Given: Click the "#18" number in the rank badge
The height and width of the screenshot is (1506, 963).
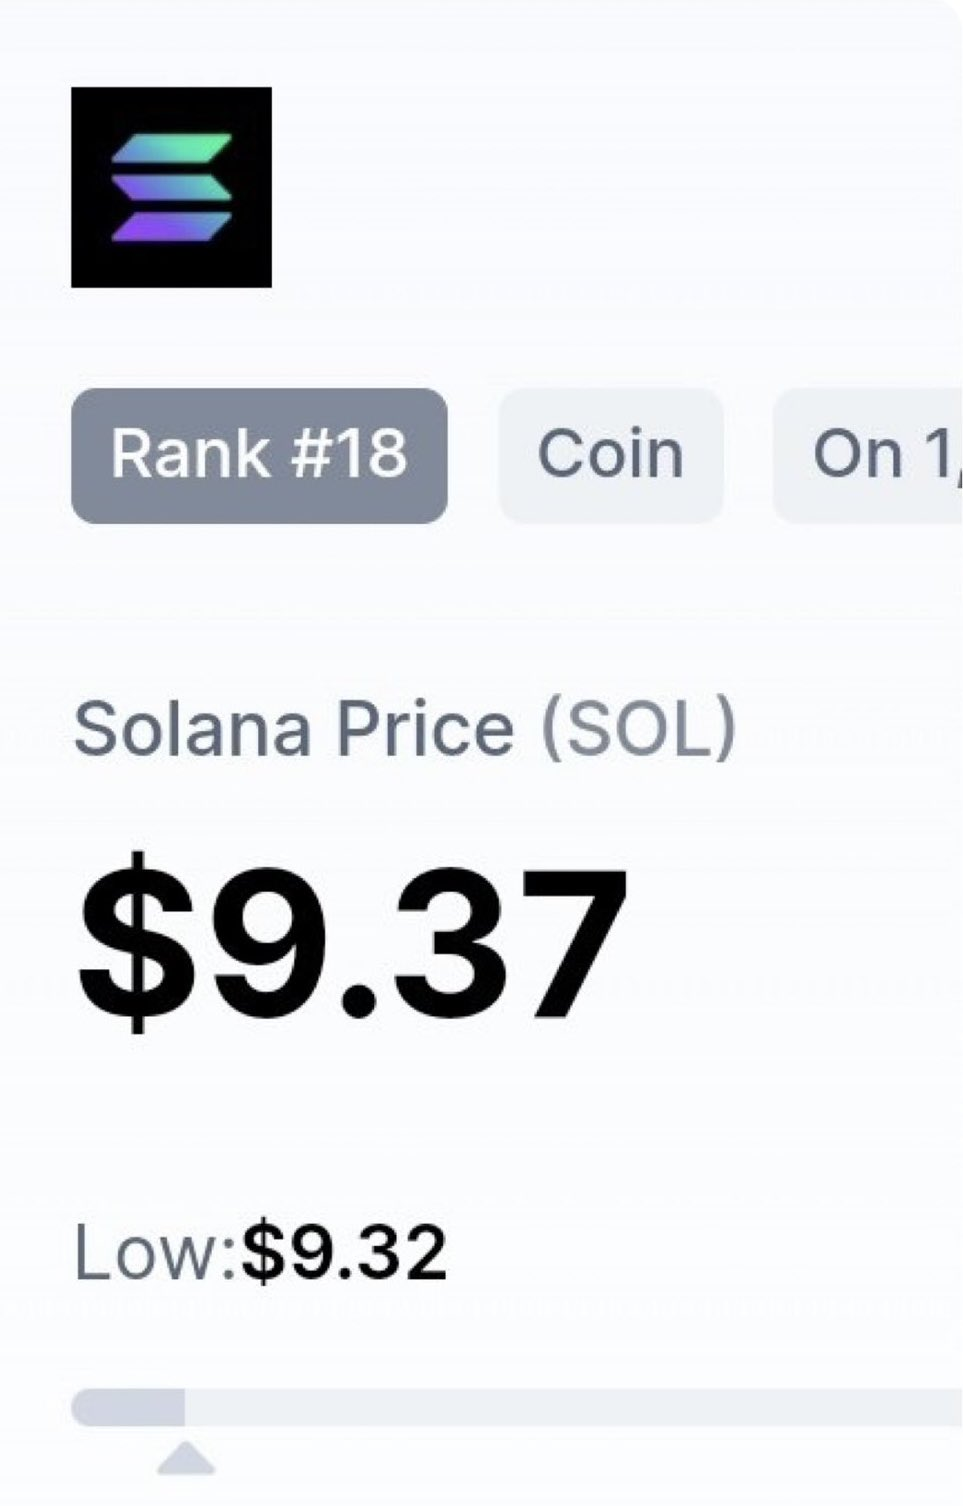Looking at the screenshot, I should (350, 455).
